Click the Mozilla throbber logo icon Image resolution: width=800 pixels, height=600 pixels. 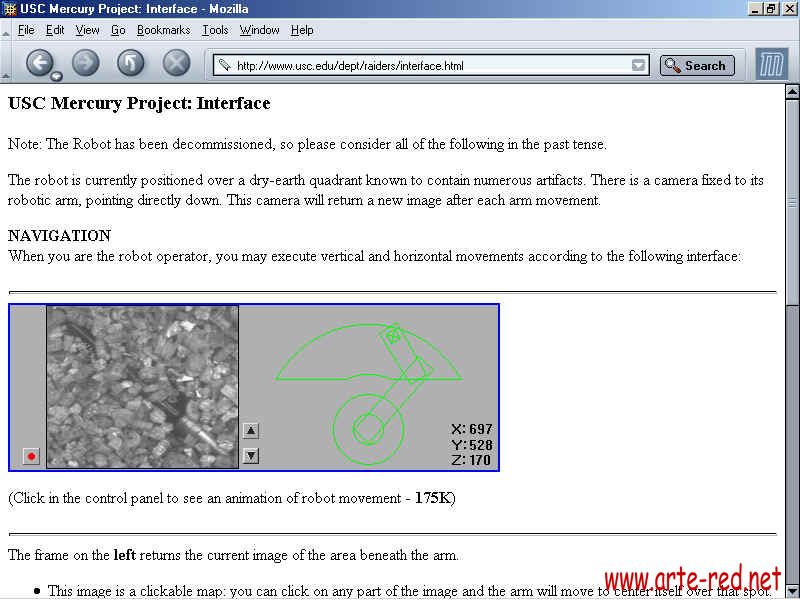(x=771, y=64)
